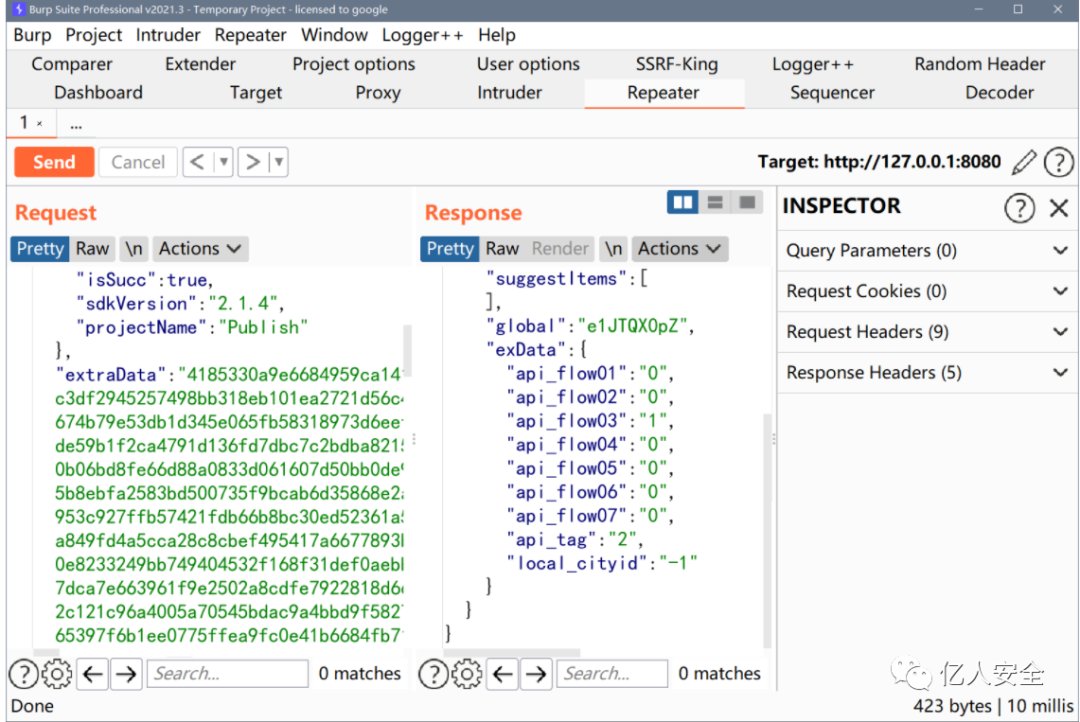Select top-bottom layout view icon
Screen dimensions: 1080x722
(715, 202)
